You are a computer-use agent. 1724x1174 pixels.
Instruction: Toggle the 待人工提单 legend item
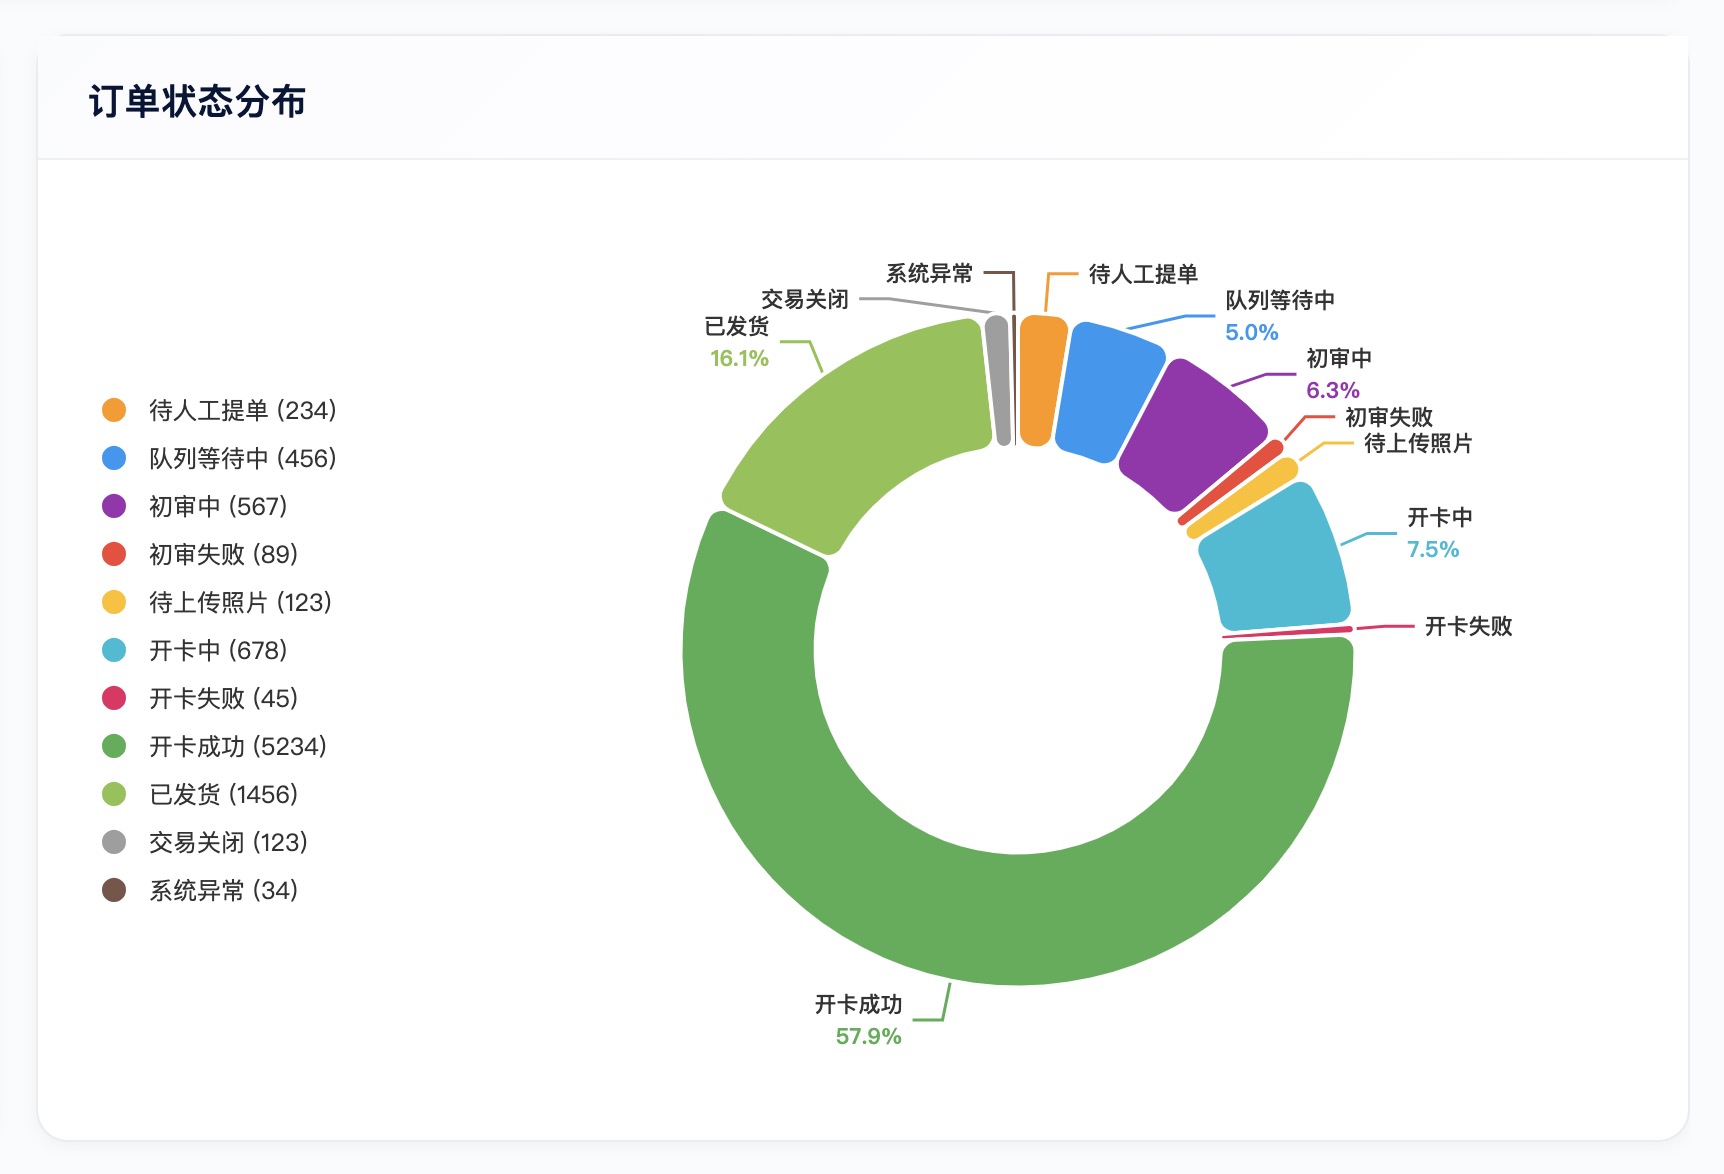pyautogui.click(x=242, y=410)
